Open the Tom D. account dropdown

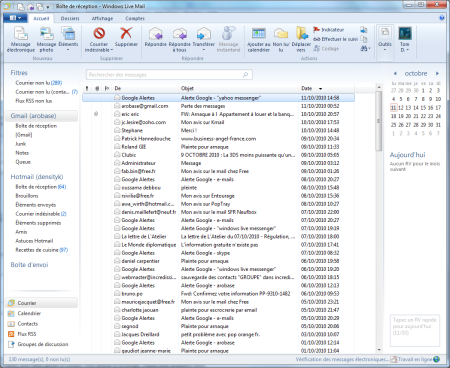(405, 39)
